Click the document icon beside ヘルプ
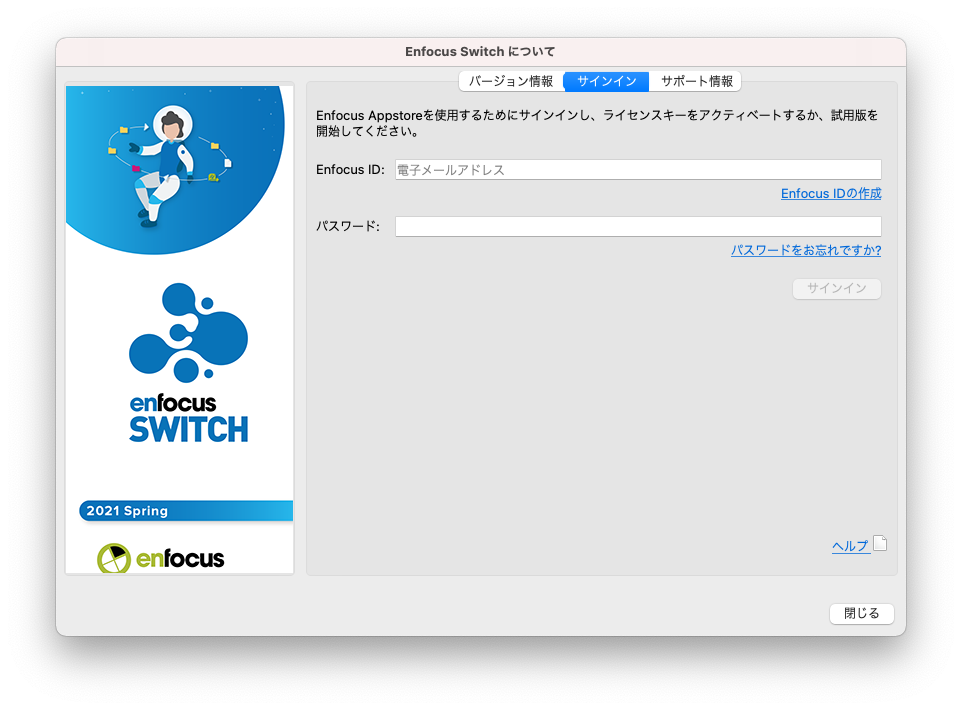The height and width of the screenshot is (710, 962). [x=880, y=543]
